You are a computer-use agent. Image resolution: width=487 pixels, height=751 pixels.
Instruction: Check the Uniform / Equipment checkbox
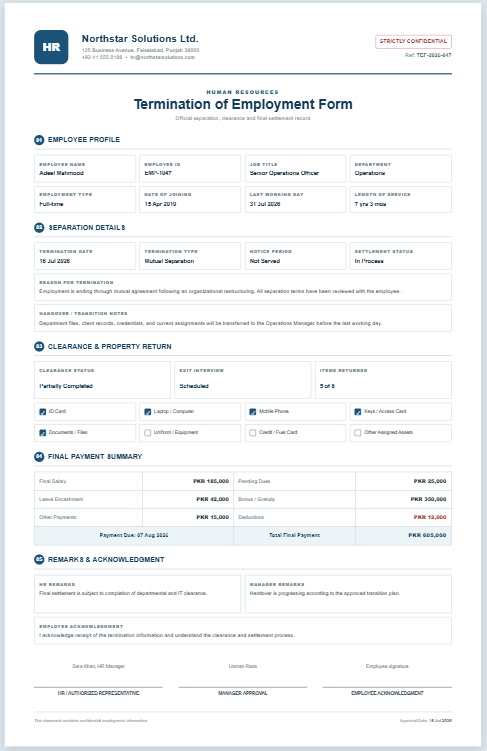(x=147, y=432)
